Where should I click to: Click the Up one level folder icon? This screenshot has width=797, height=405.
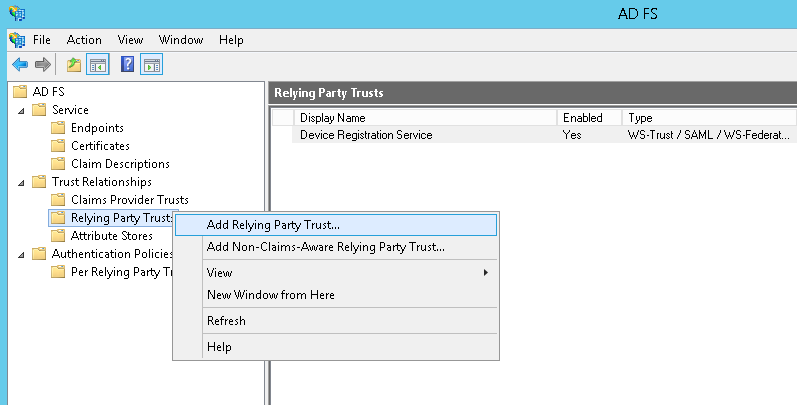[x=74, y=65]
